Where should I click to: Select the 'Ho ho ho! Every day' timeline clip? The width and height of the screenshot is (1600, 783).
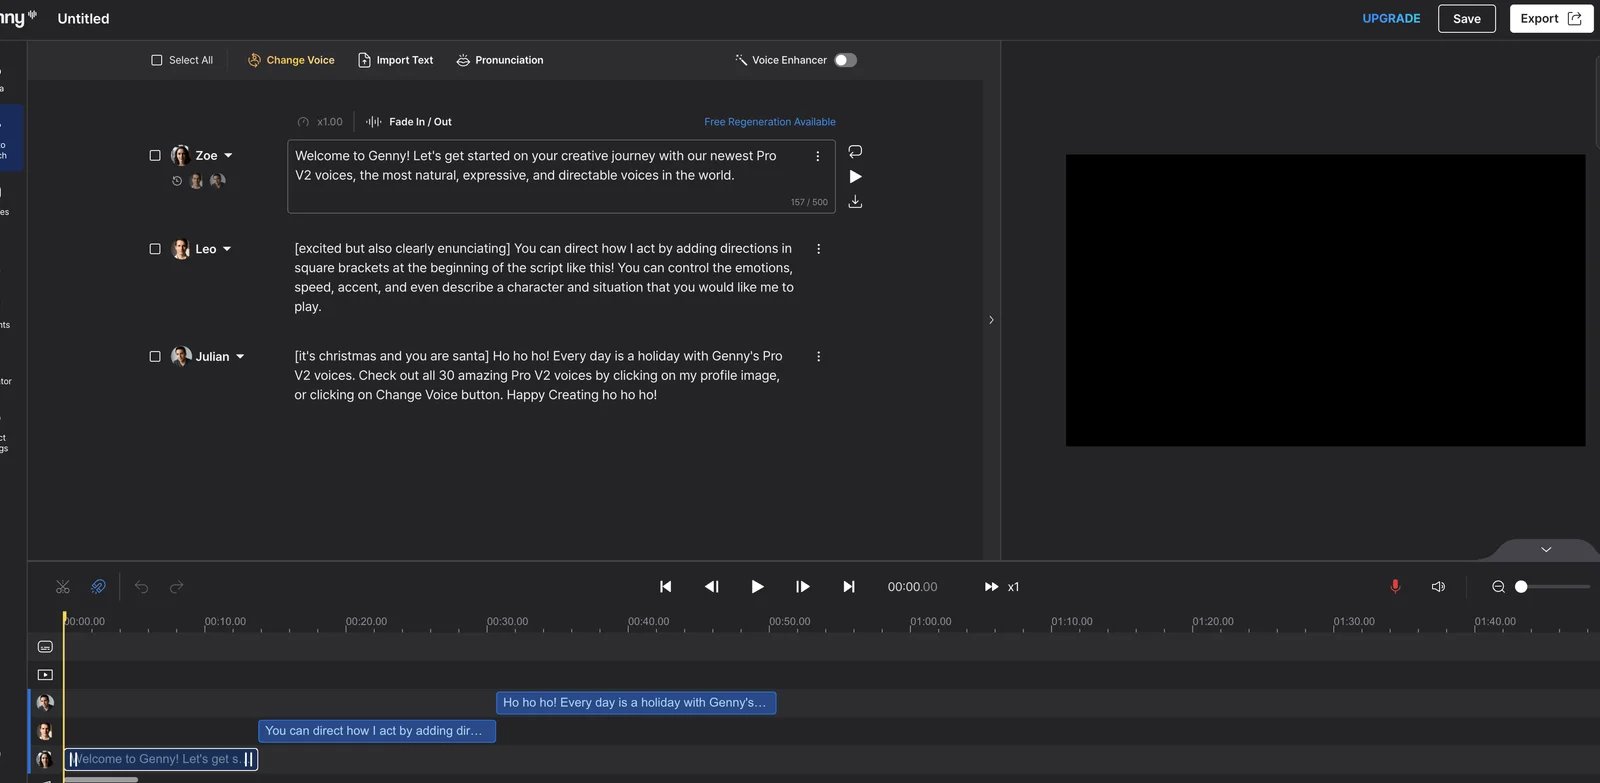636,703
